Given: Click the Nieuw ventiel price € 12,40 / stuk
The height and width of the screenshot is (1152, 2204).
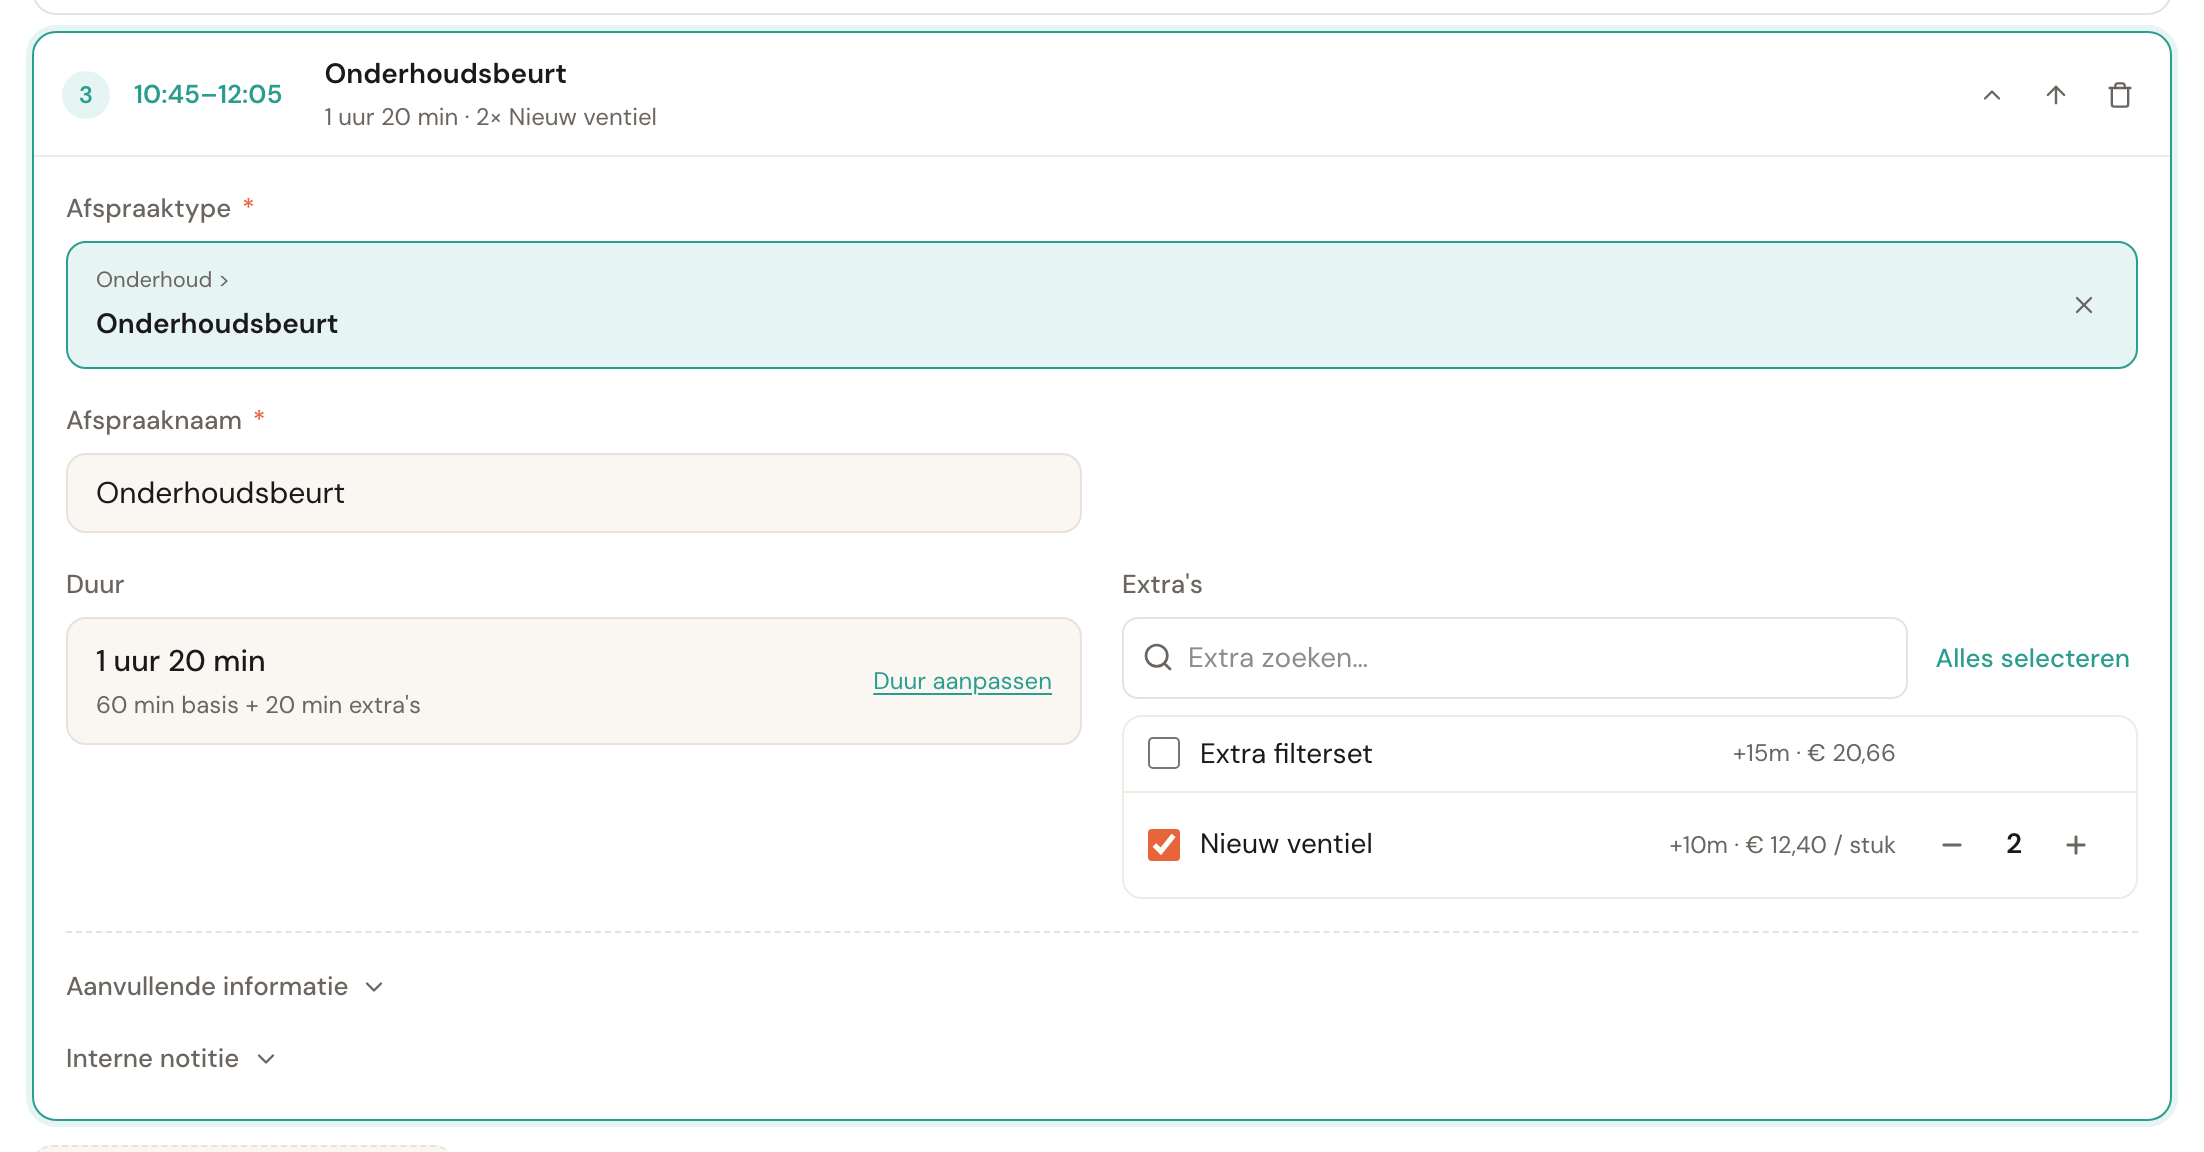Looking at the screenshot, I should tap(1820, 845).
